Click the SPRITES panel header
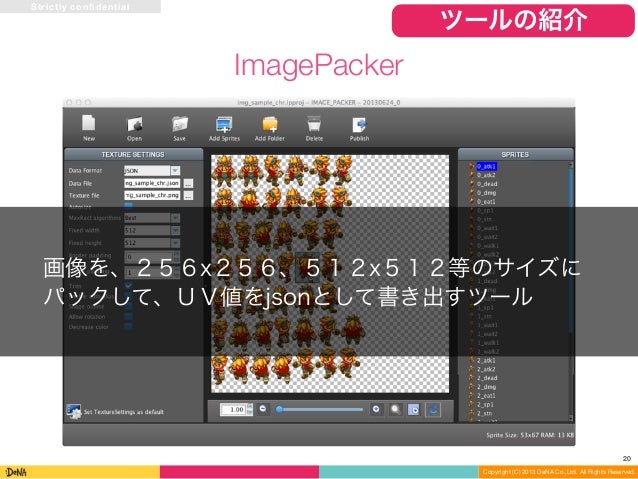 point(515,155)
